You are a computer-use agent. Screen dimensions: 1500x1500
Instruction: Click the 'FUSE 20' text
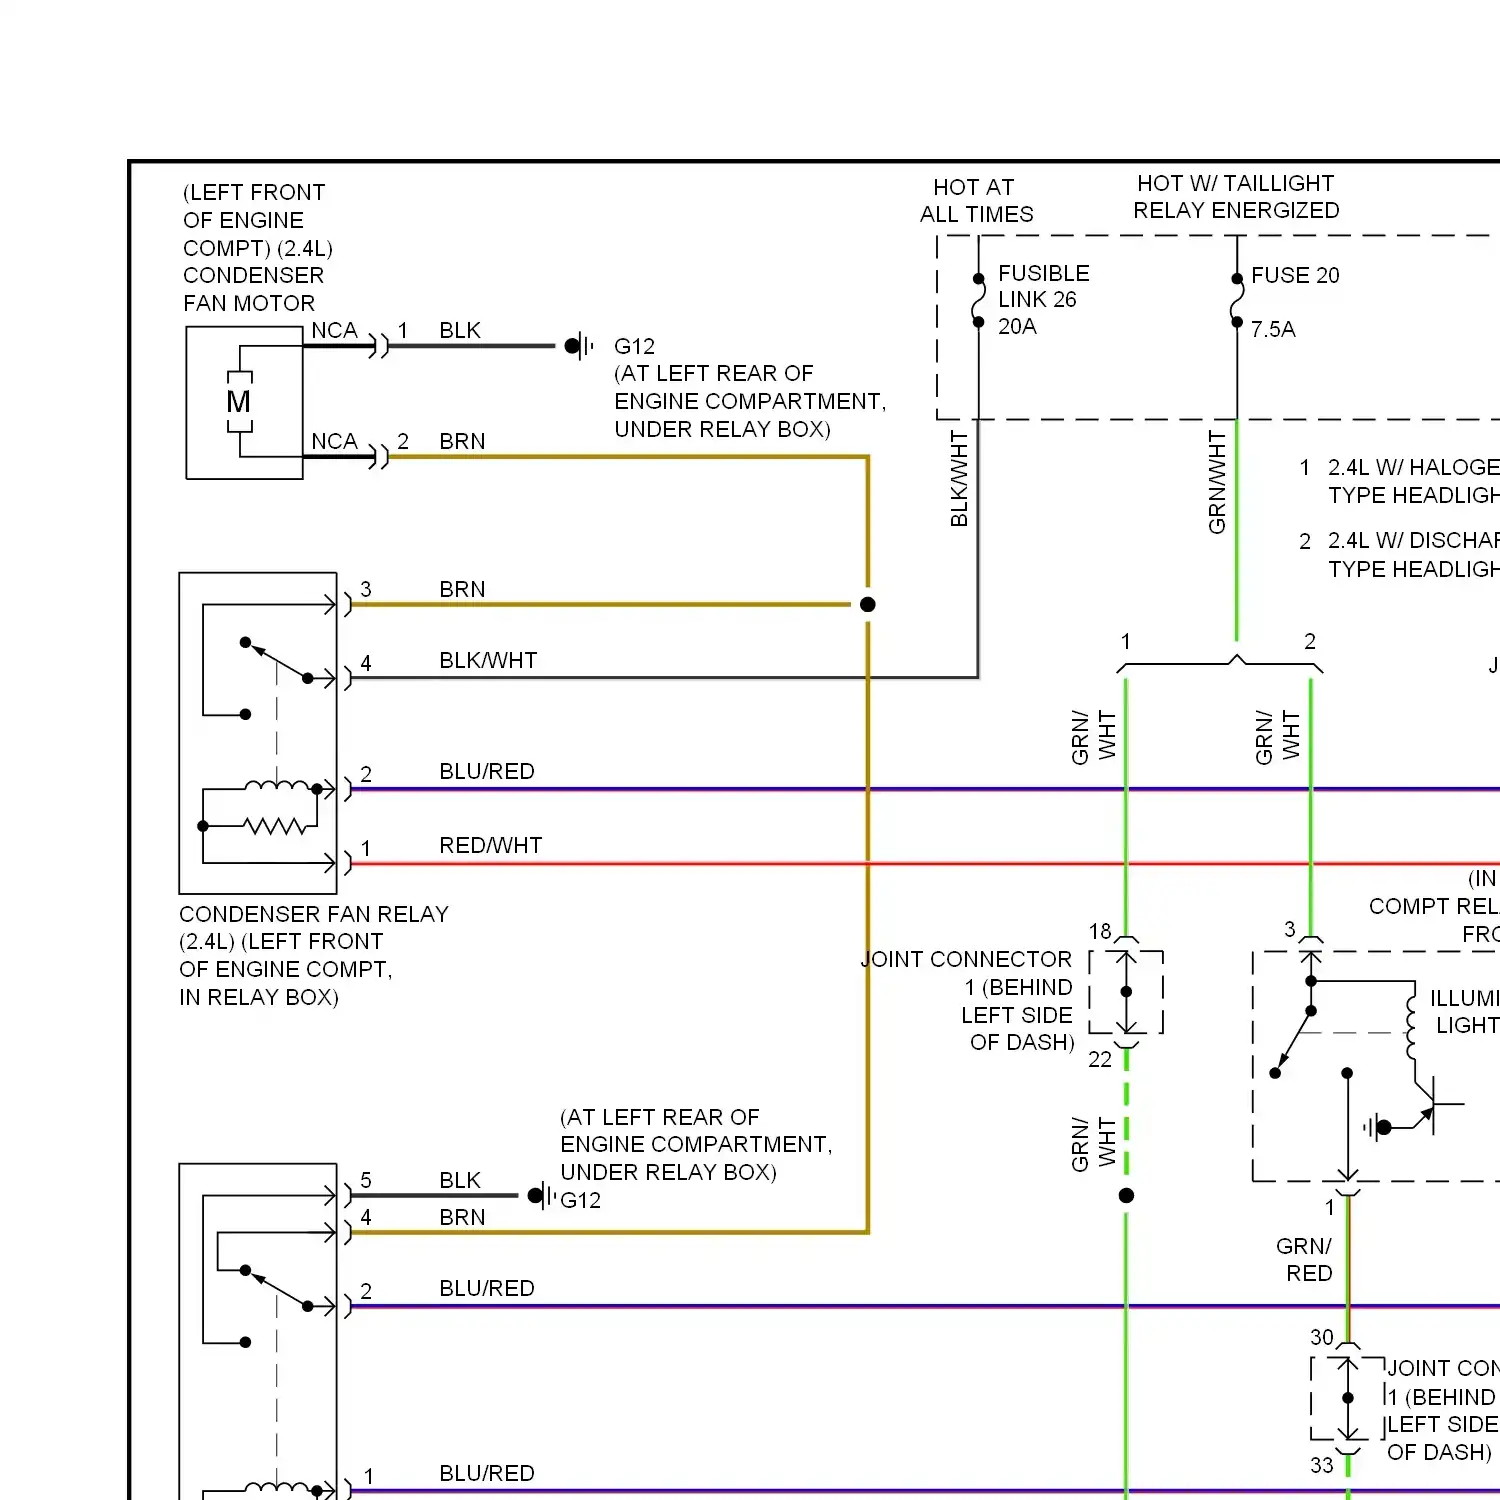pos(1295,275)
